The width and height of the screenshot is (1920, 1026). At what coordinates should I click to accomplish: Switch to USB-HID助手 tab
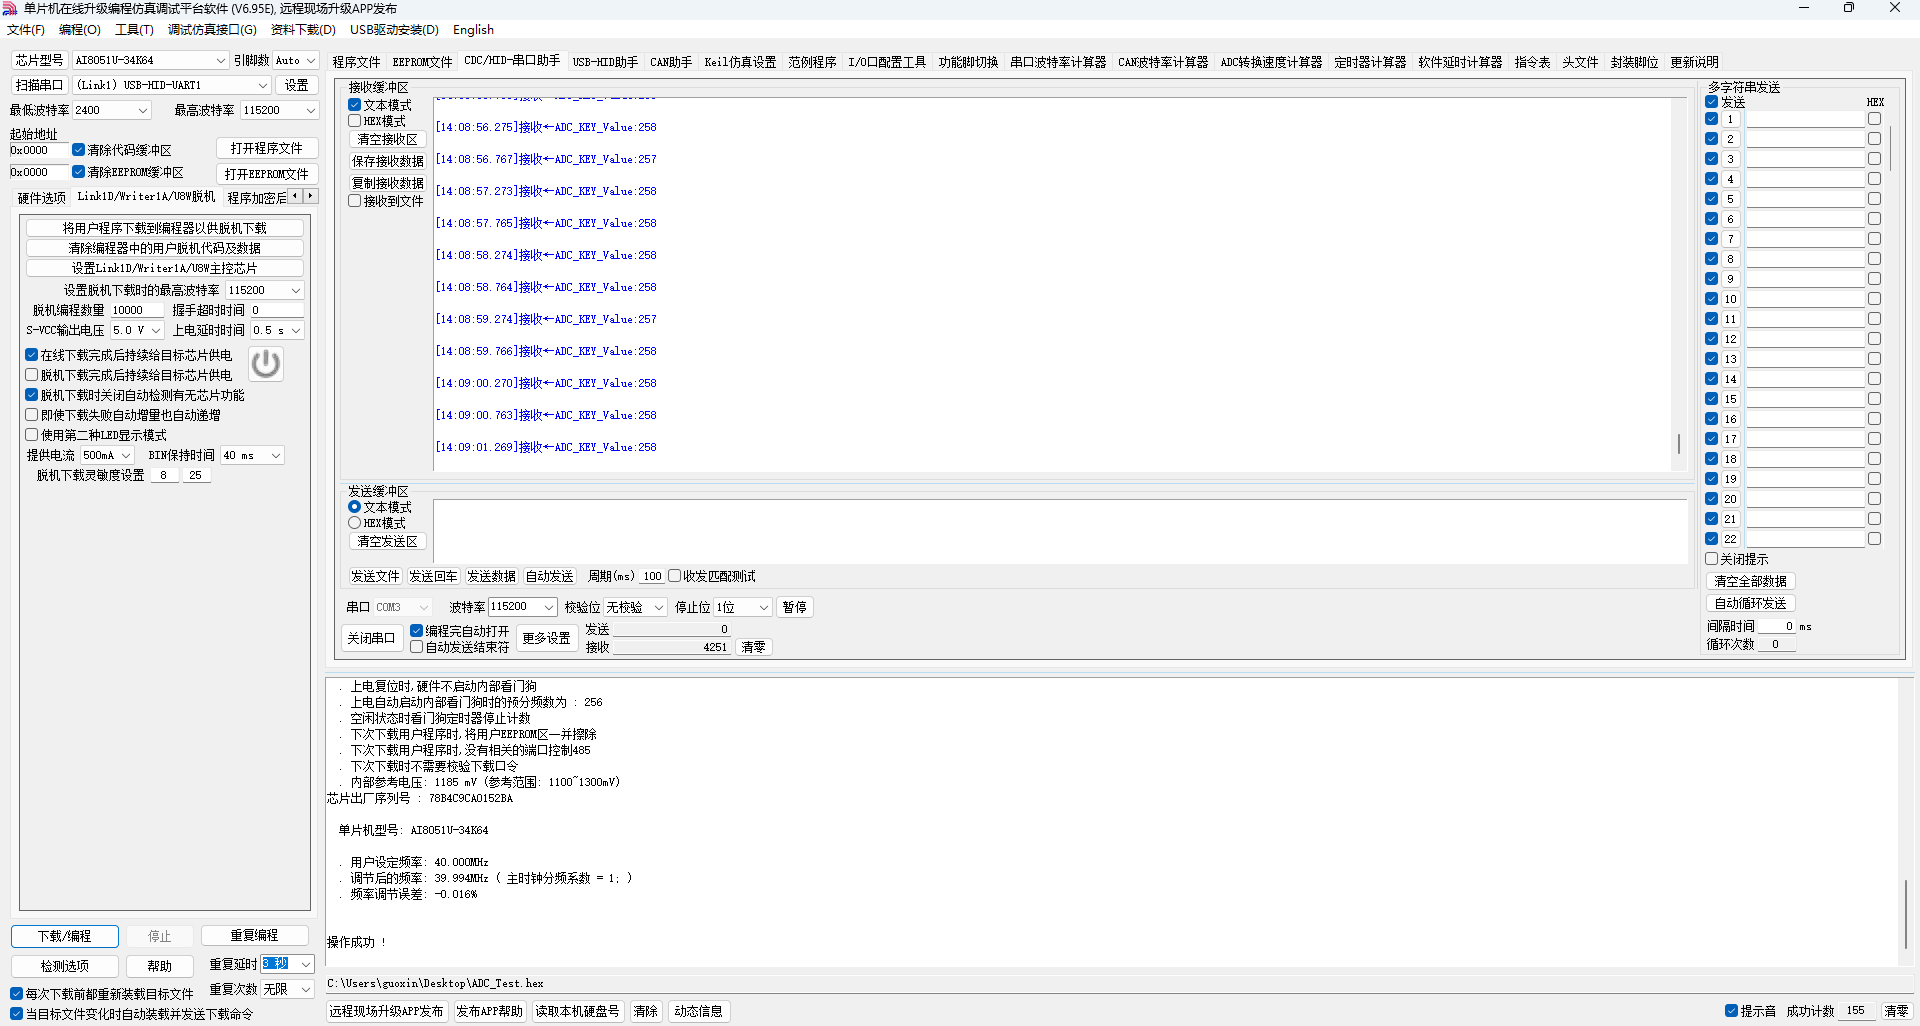point(605,62)
